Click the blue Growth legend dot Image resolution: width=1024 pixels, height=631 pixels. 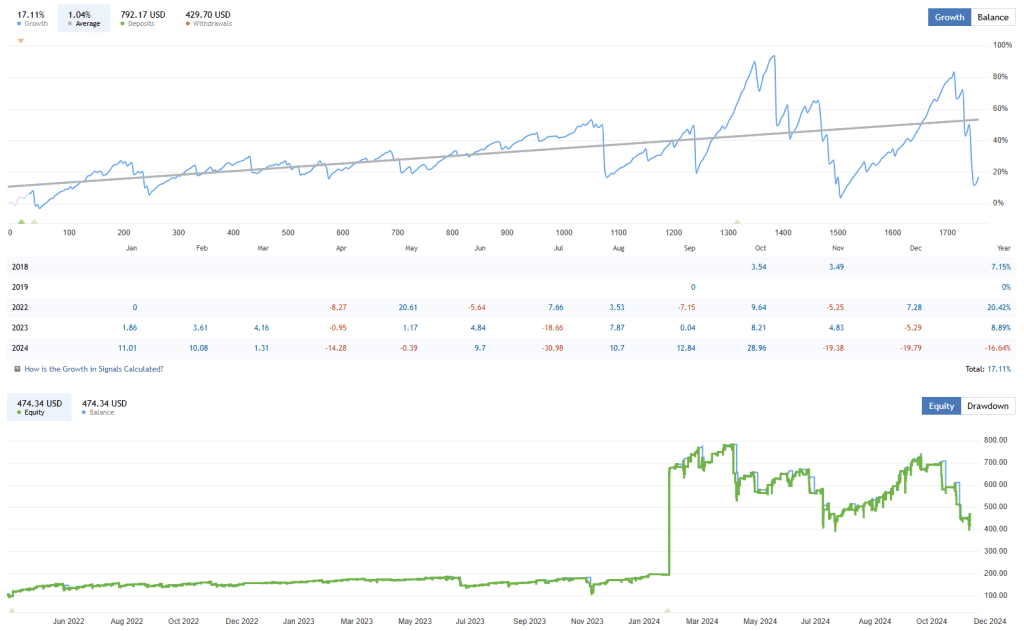point(19,23)
